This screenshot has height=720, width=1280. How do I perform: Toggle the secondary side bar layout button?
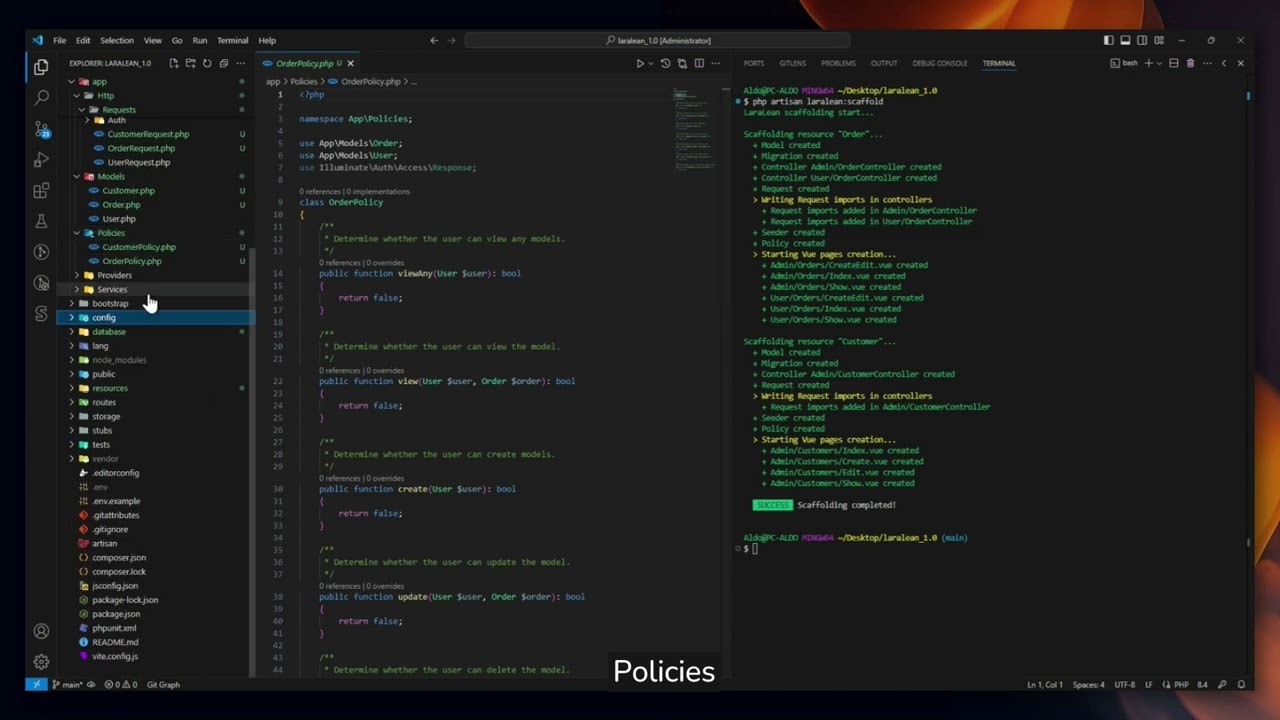pyautogui.click(x=1141, y=41)
